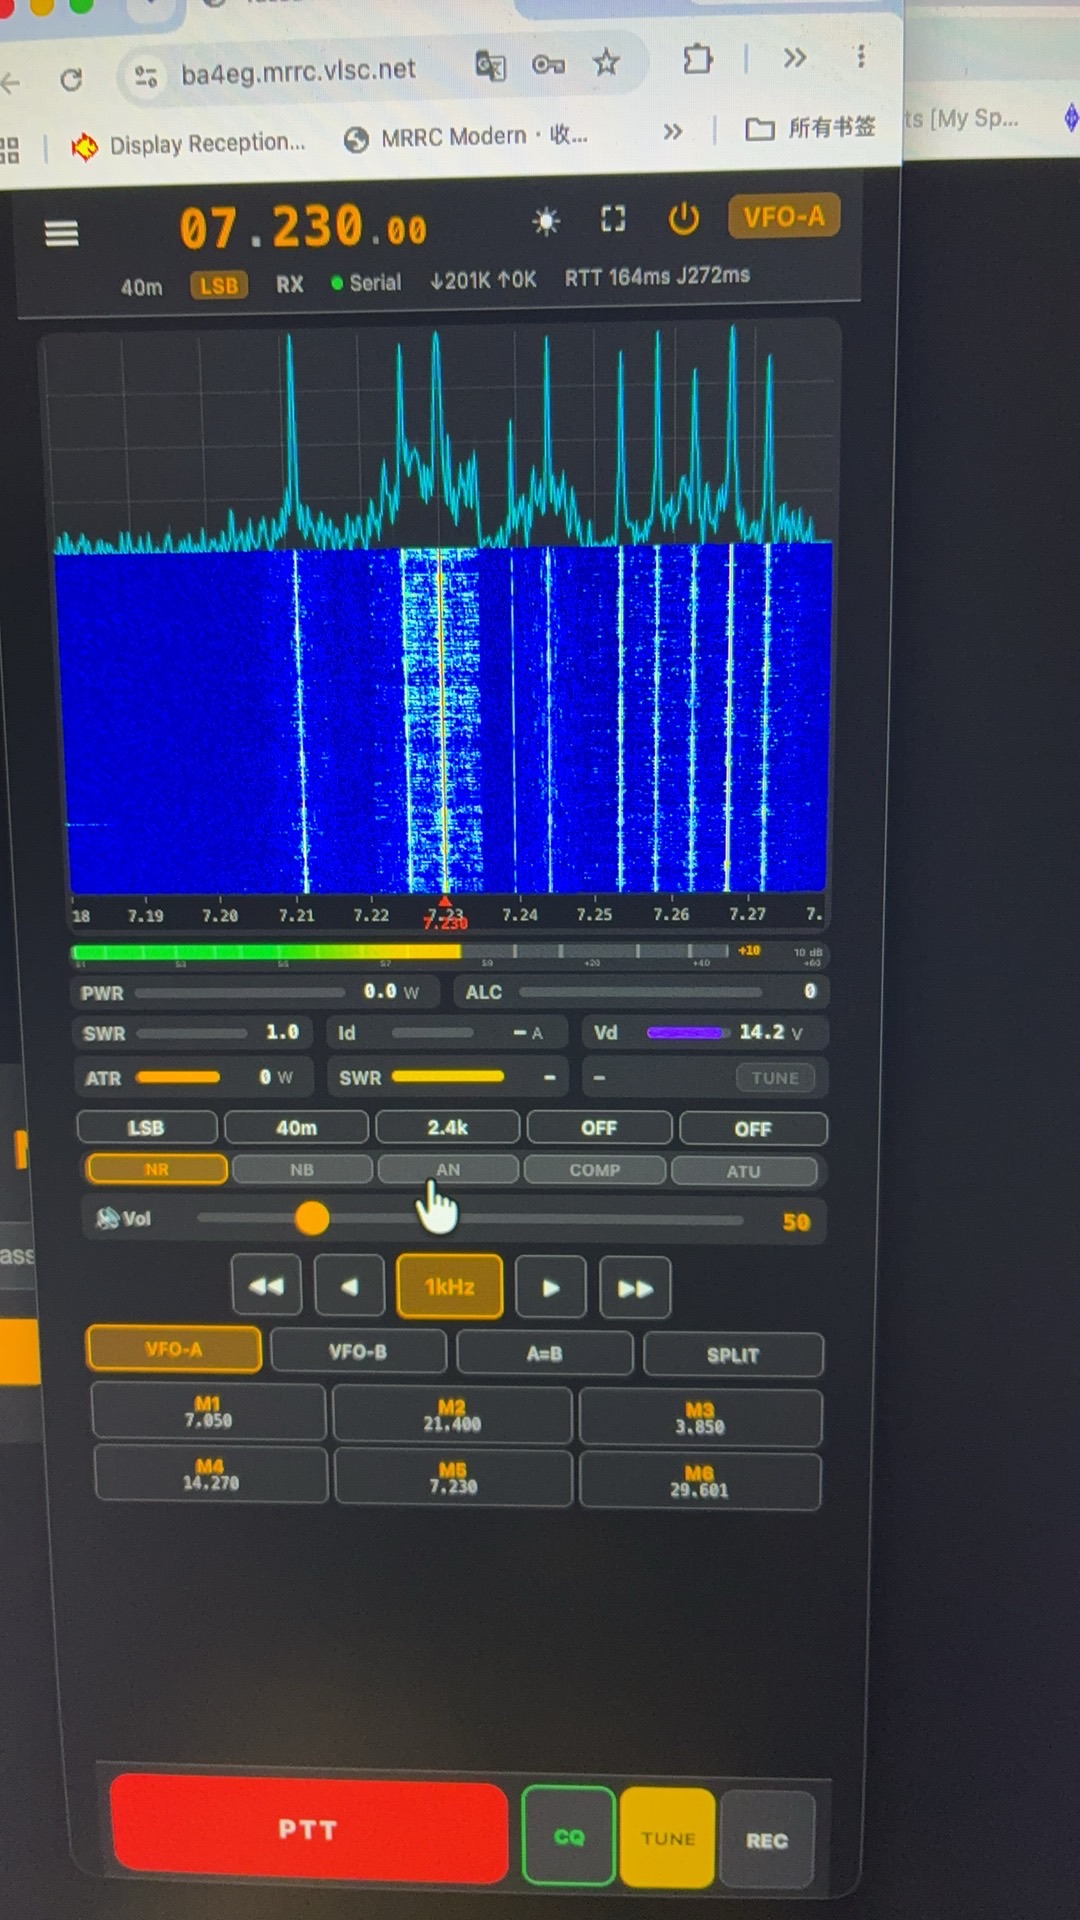
Task: Click the browser address bar URL field
Action: pyautogui.click(x=298, y=71)
